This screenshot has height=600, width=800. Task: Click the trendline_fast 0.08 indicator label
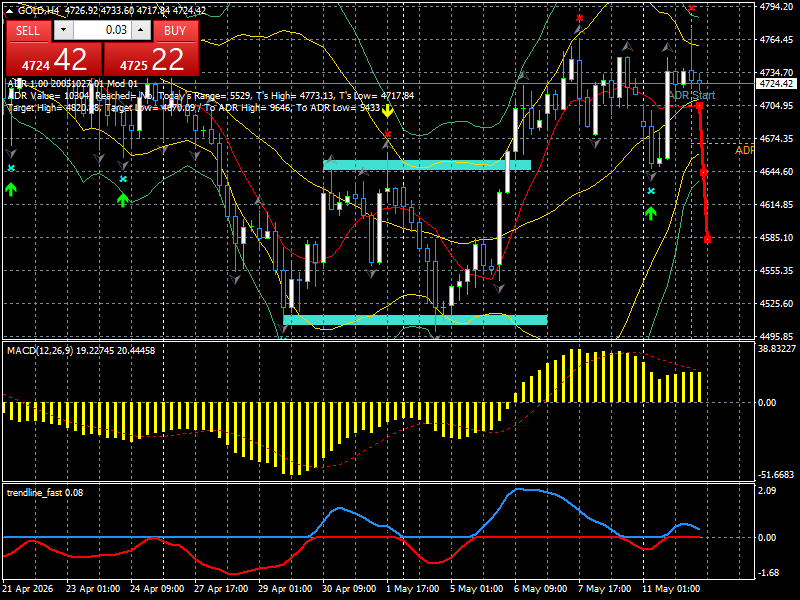[45, 492]
